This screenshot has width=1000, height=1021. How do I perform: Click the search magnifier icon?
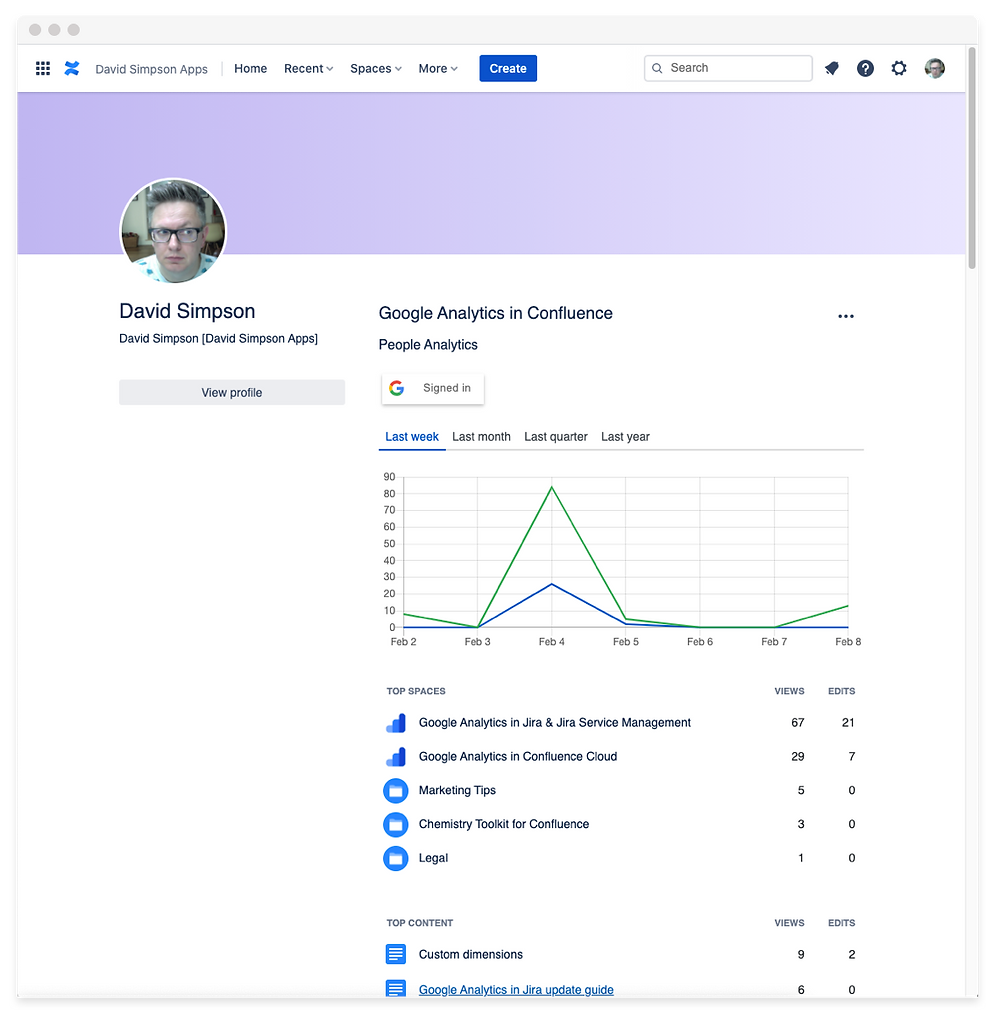point(657,68)
